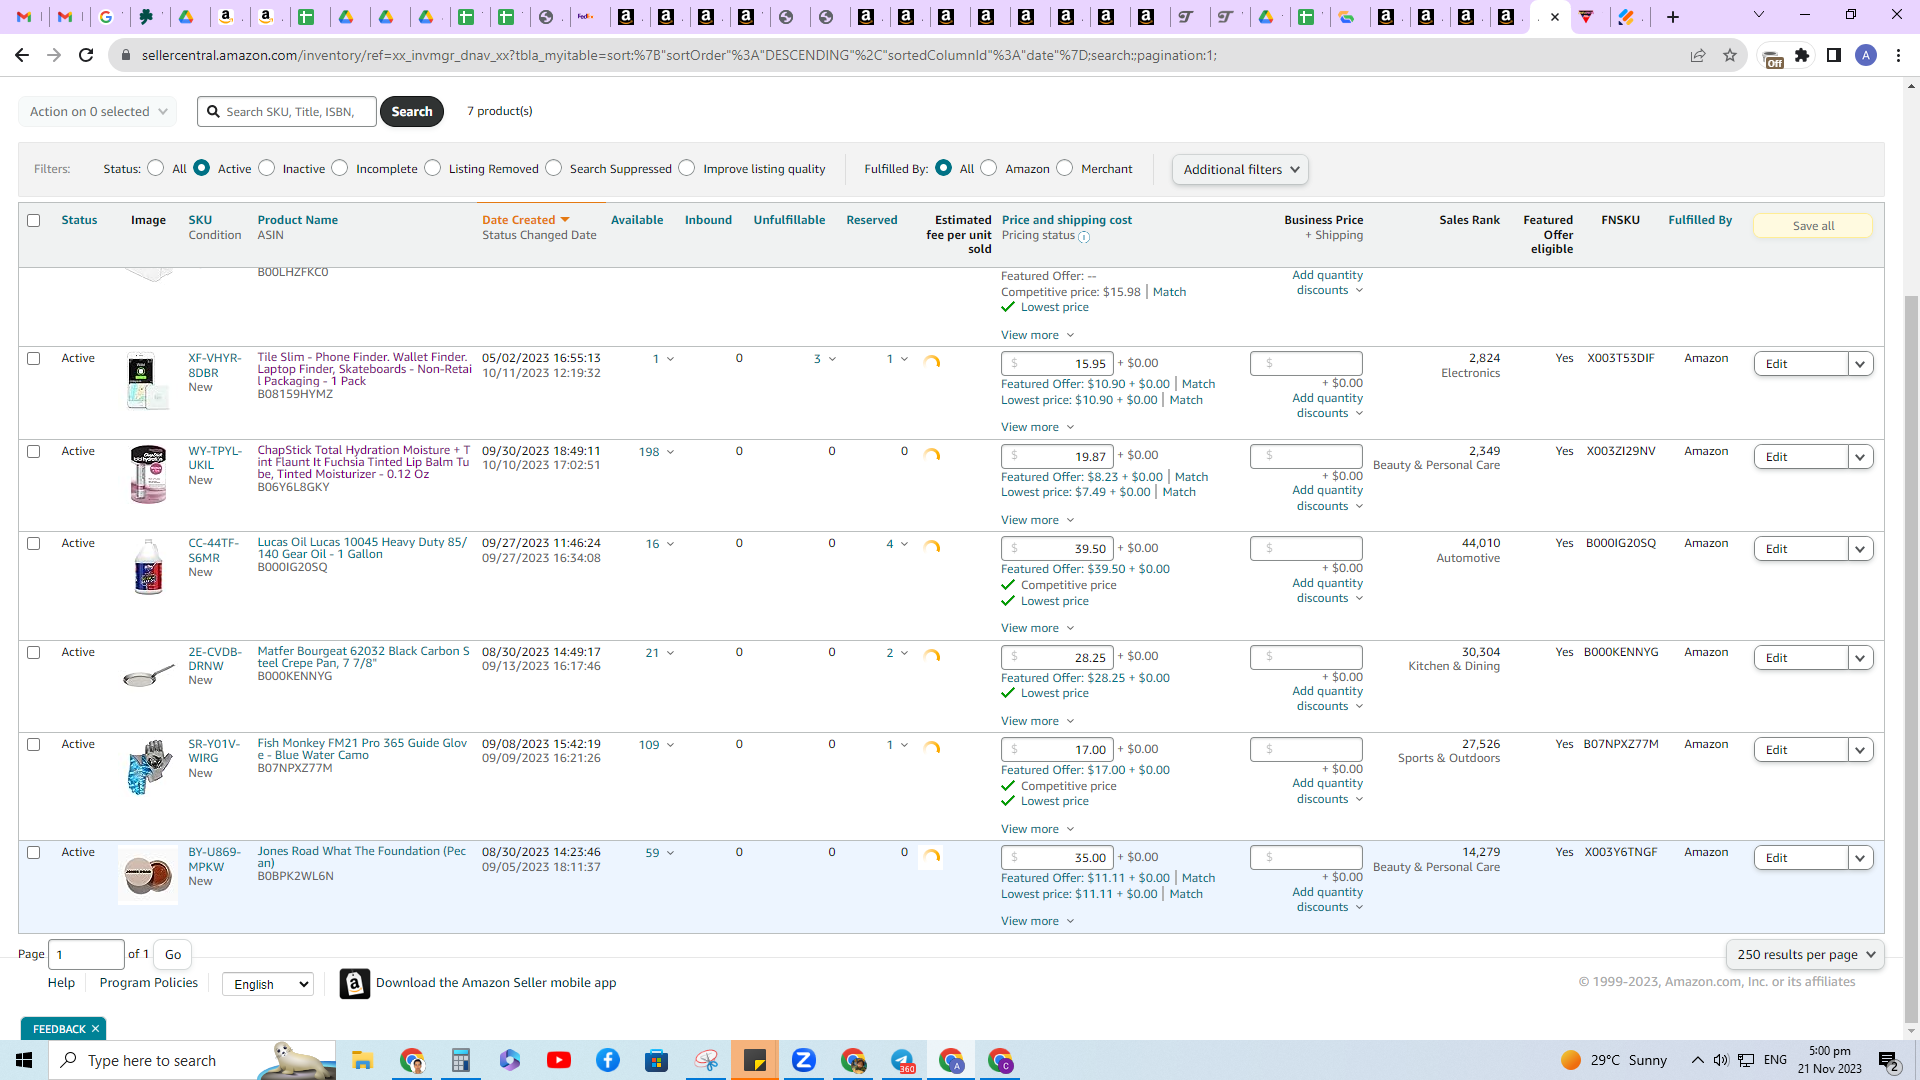Open Facebook from the taskbar
Screen dimensions: 1920x1080
[x=608, y=1060]
